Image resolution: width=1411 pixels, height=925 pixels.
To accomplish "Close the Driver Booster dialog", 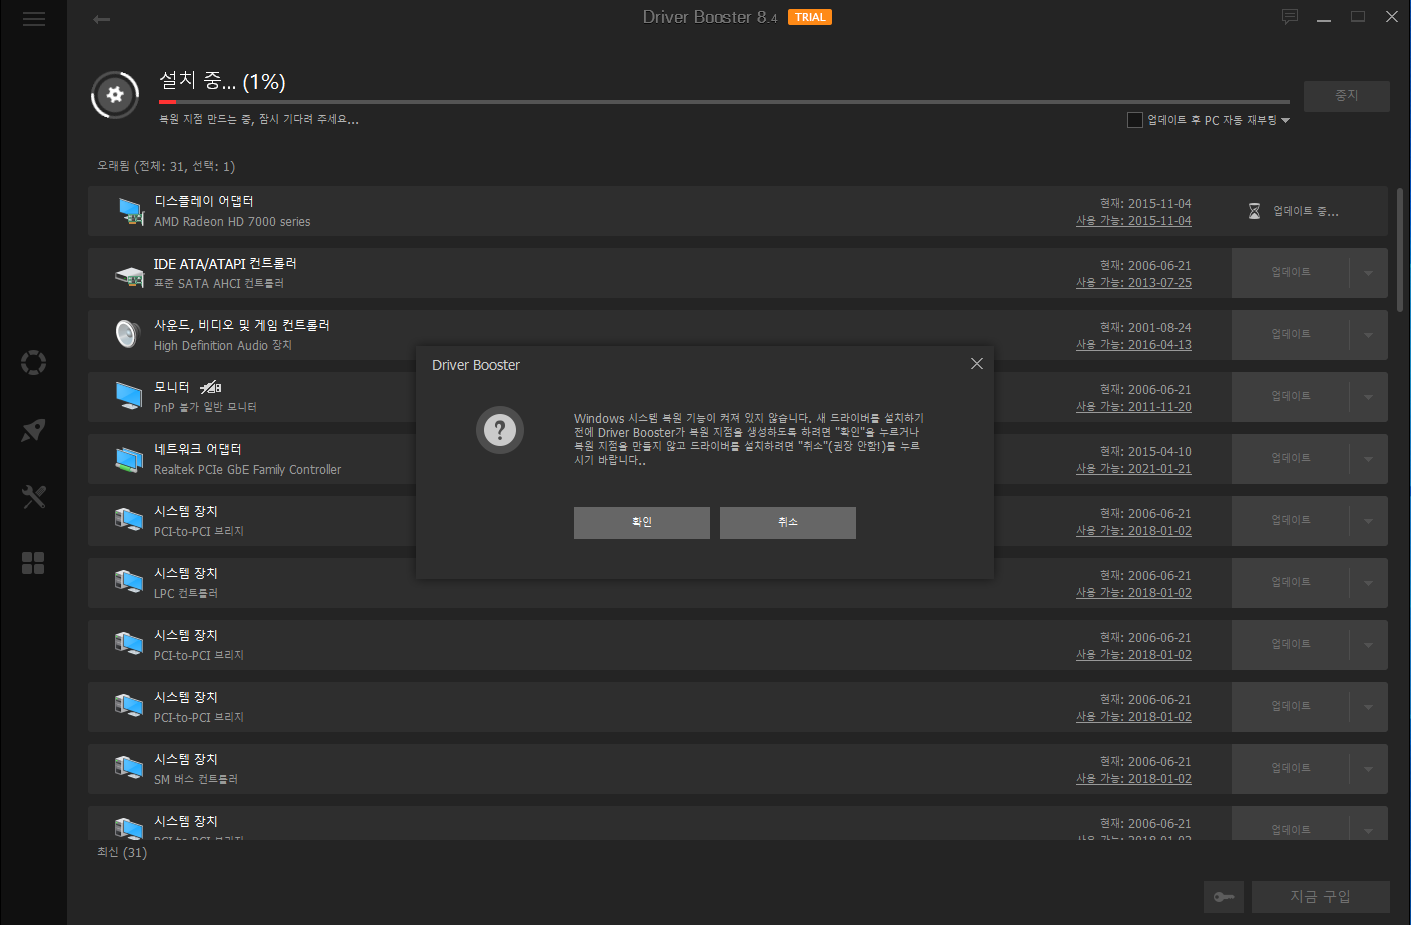I will pos(977,364).
